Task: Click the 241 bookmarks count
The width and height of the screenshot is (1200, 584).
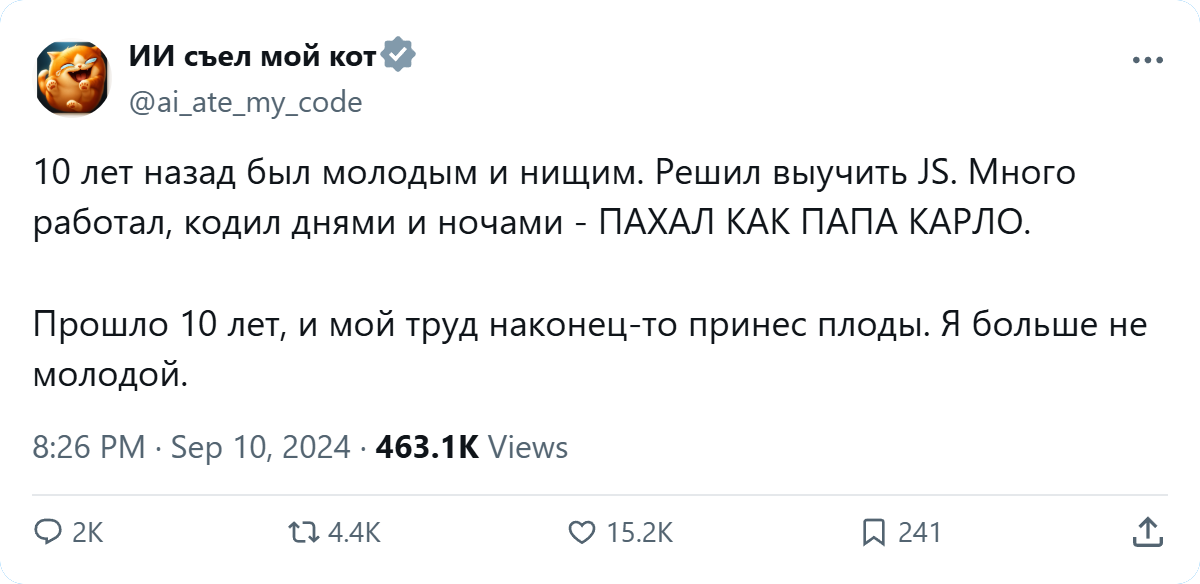Action: click(920, 533)
